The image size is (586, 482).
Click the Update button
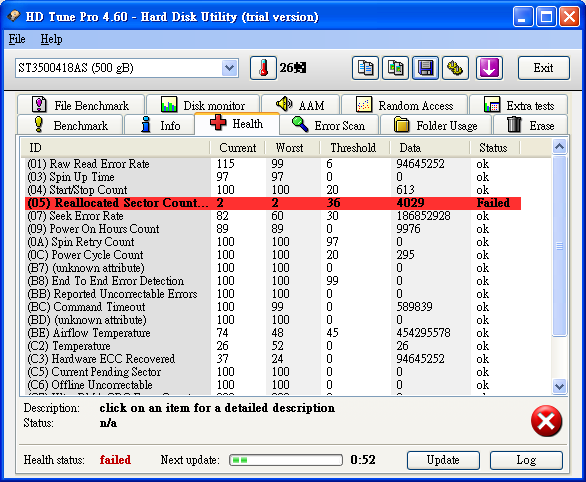pyautogui.click(x=443, y=460)
